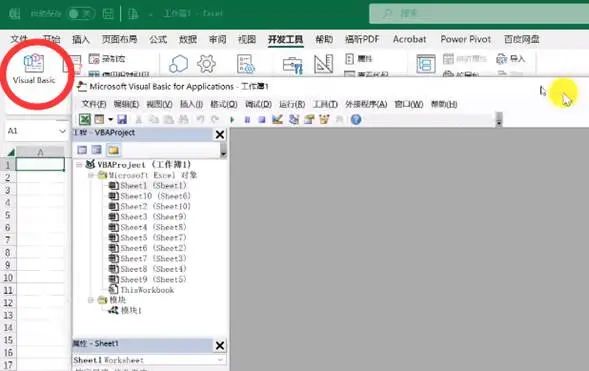Open the Visual Basic editor from ribbon
The width and height of the screenshot is (589, 371).
[x=34, y=69]
